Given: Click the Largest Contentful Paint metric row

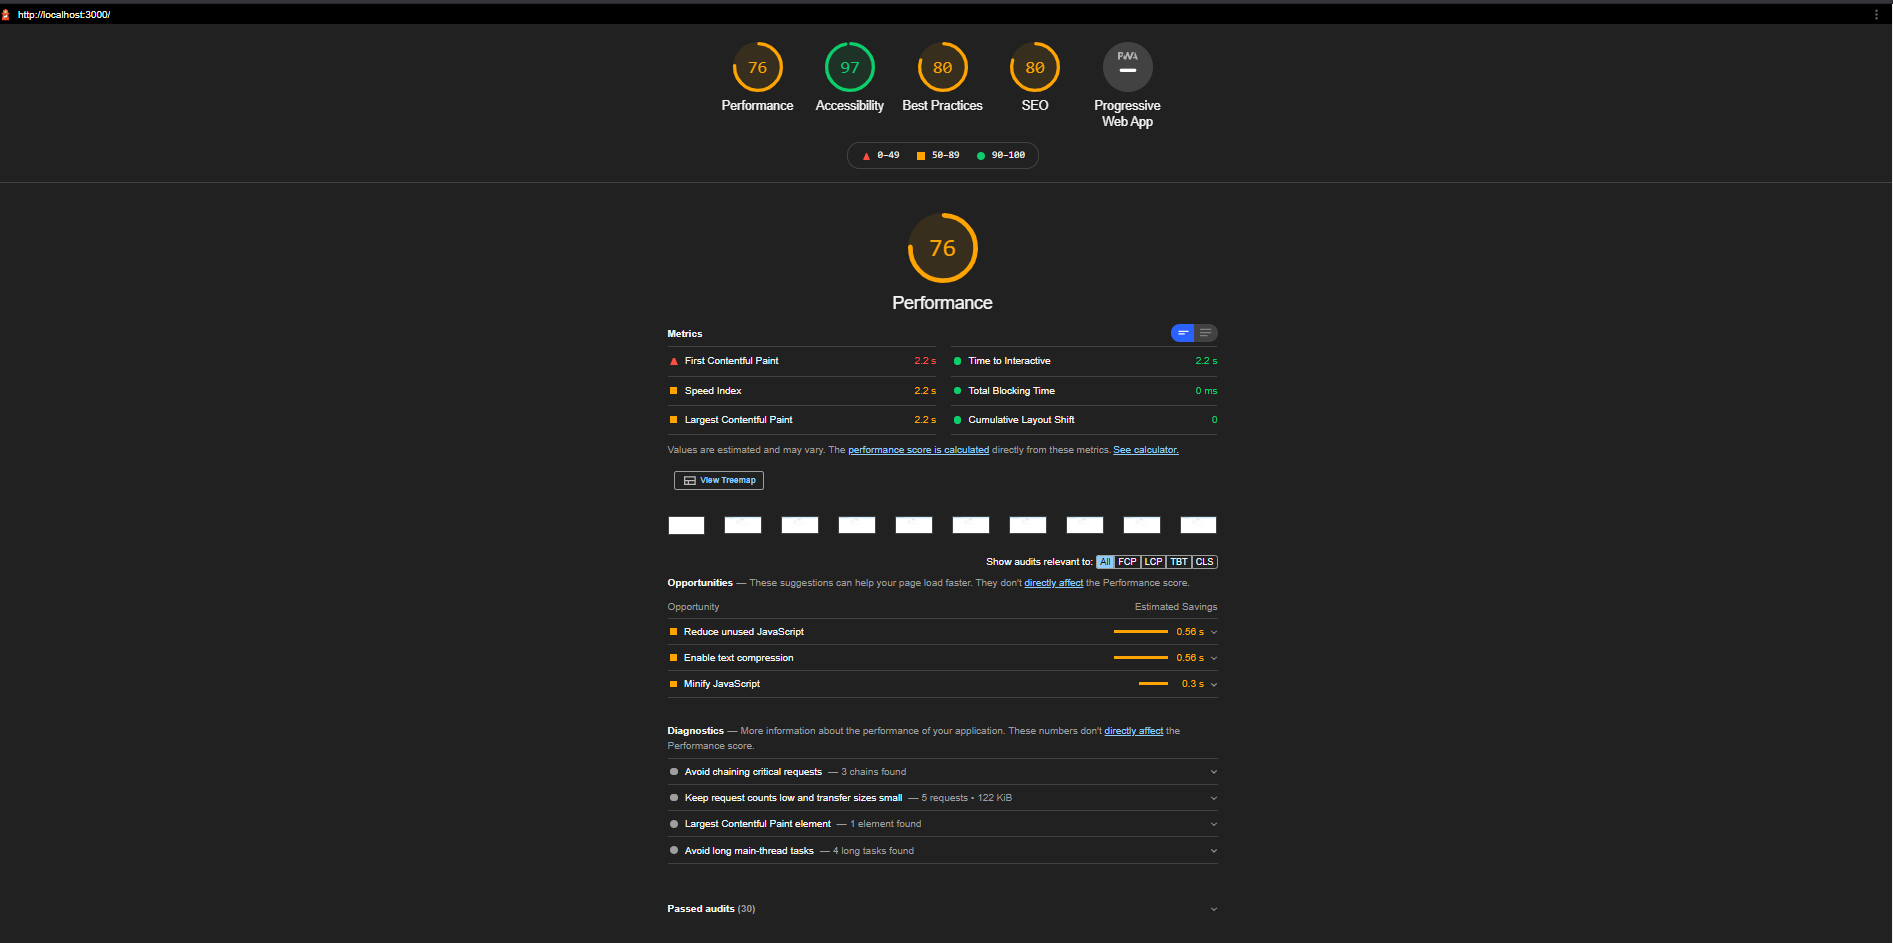Looking at the screenshot, I should pos(802,420).
